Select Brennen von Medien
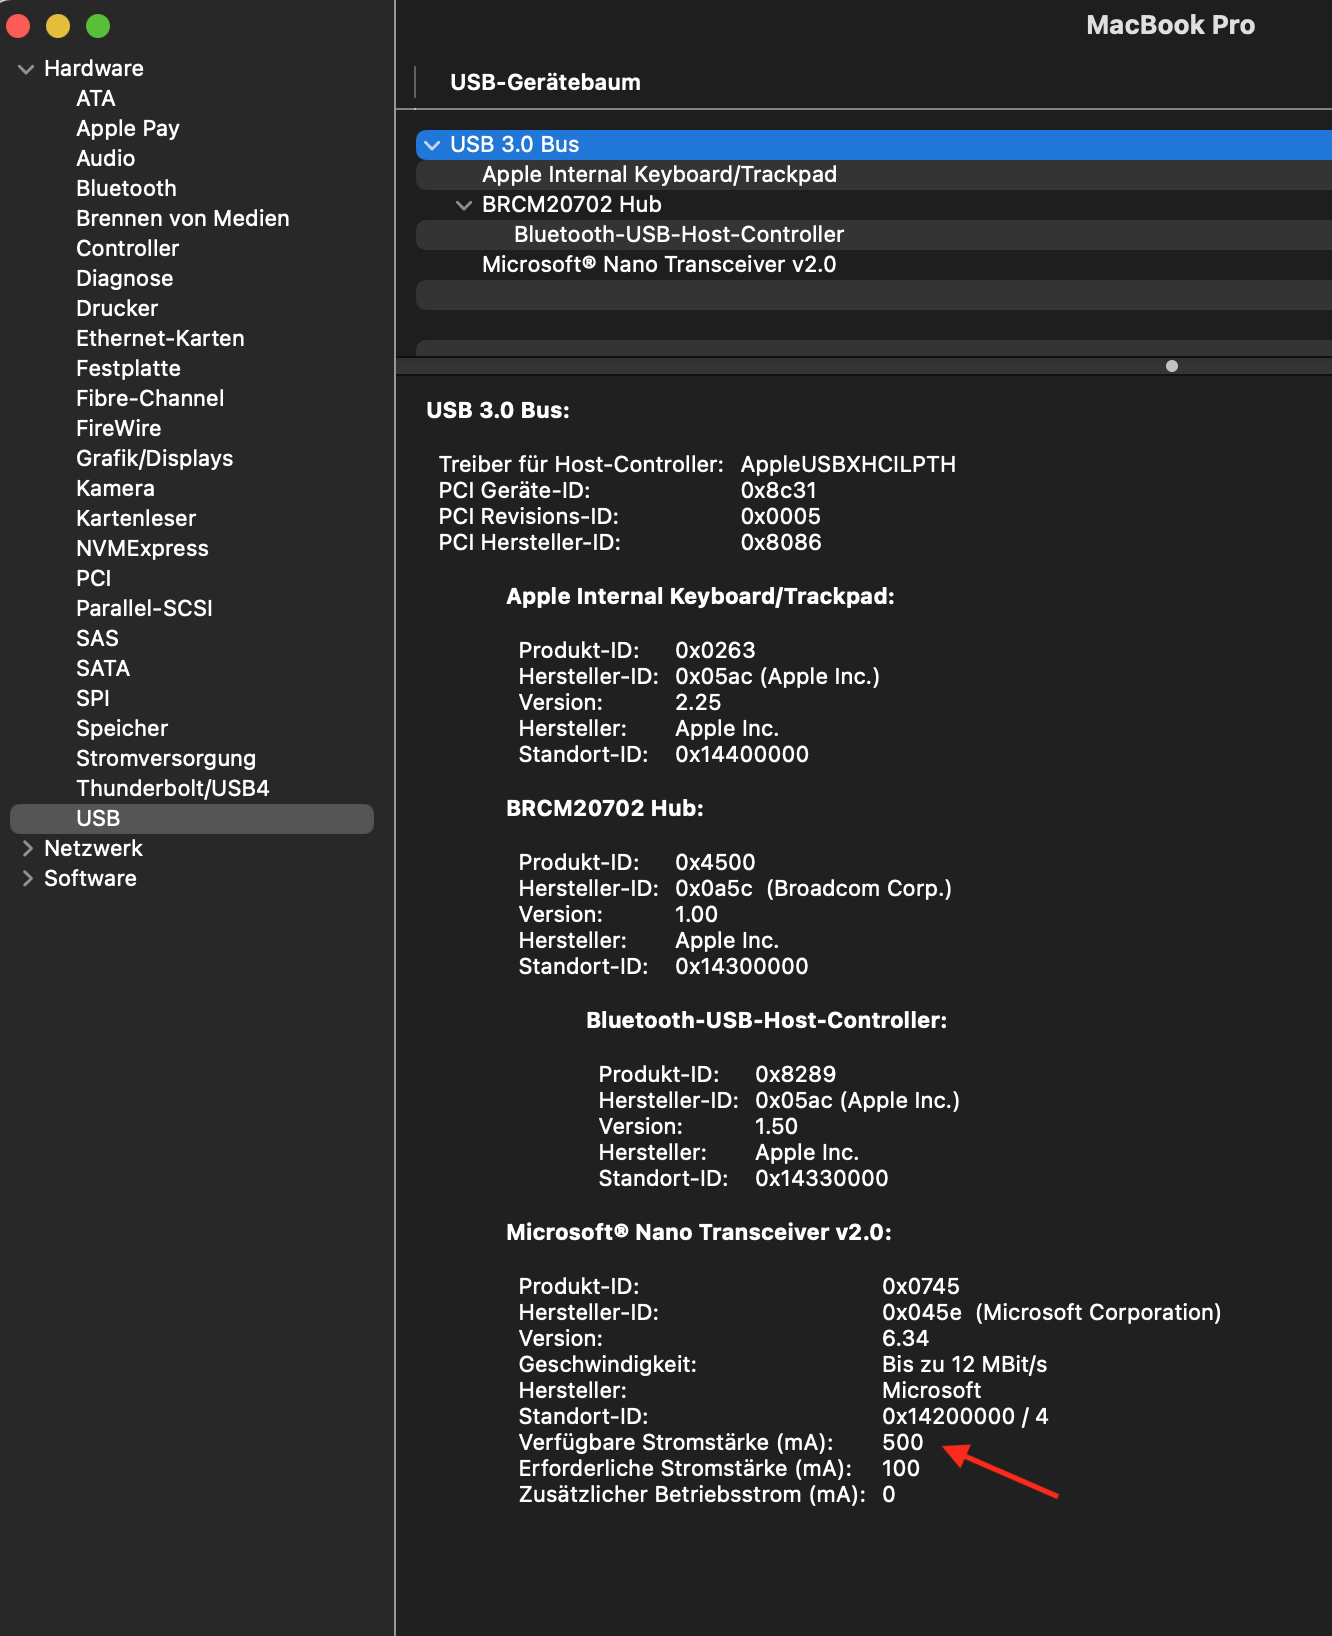Image resolution: width=1332 pixels, height=1636 pixels. pos(183,219)
